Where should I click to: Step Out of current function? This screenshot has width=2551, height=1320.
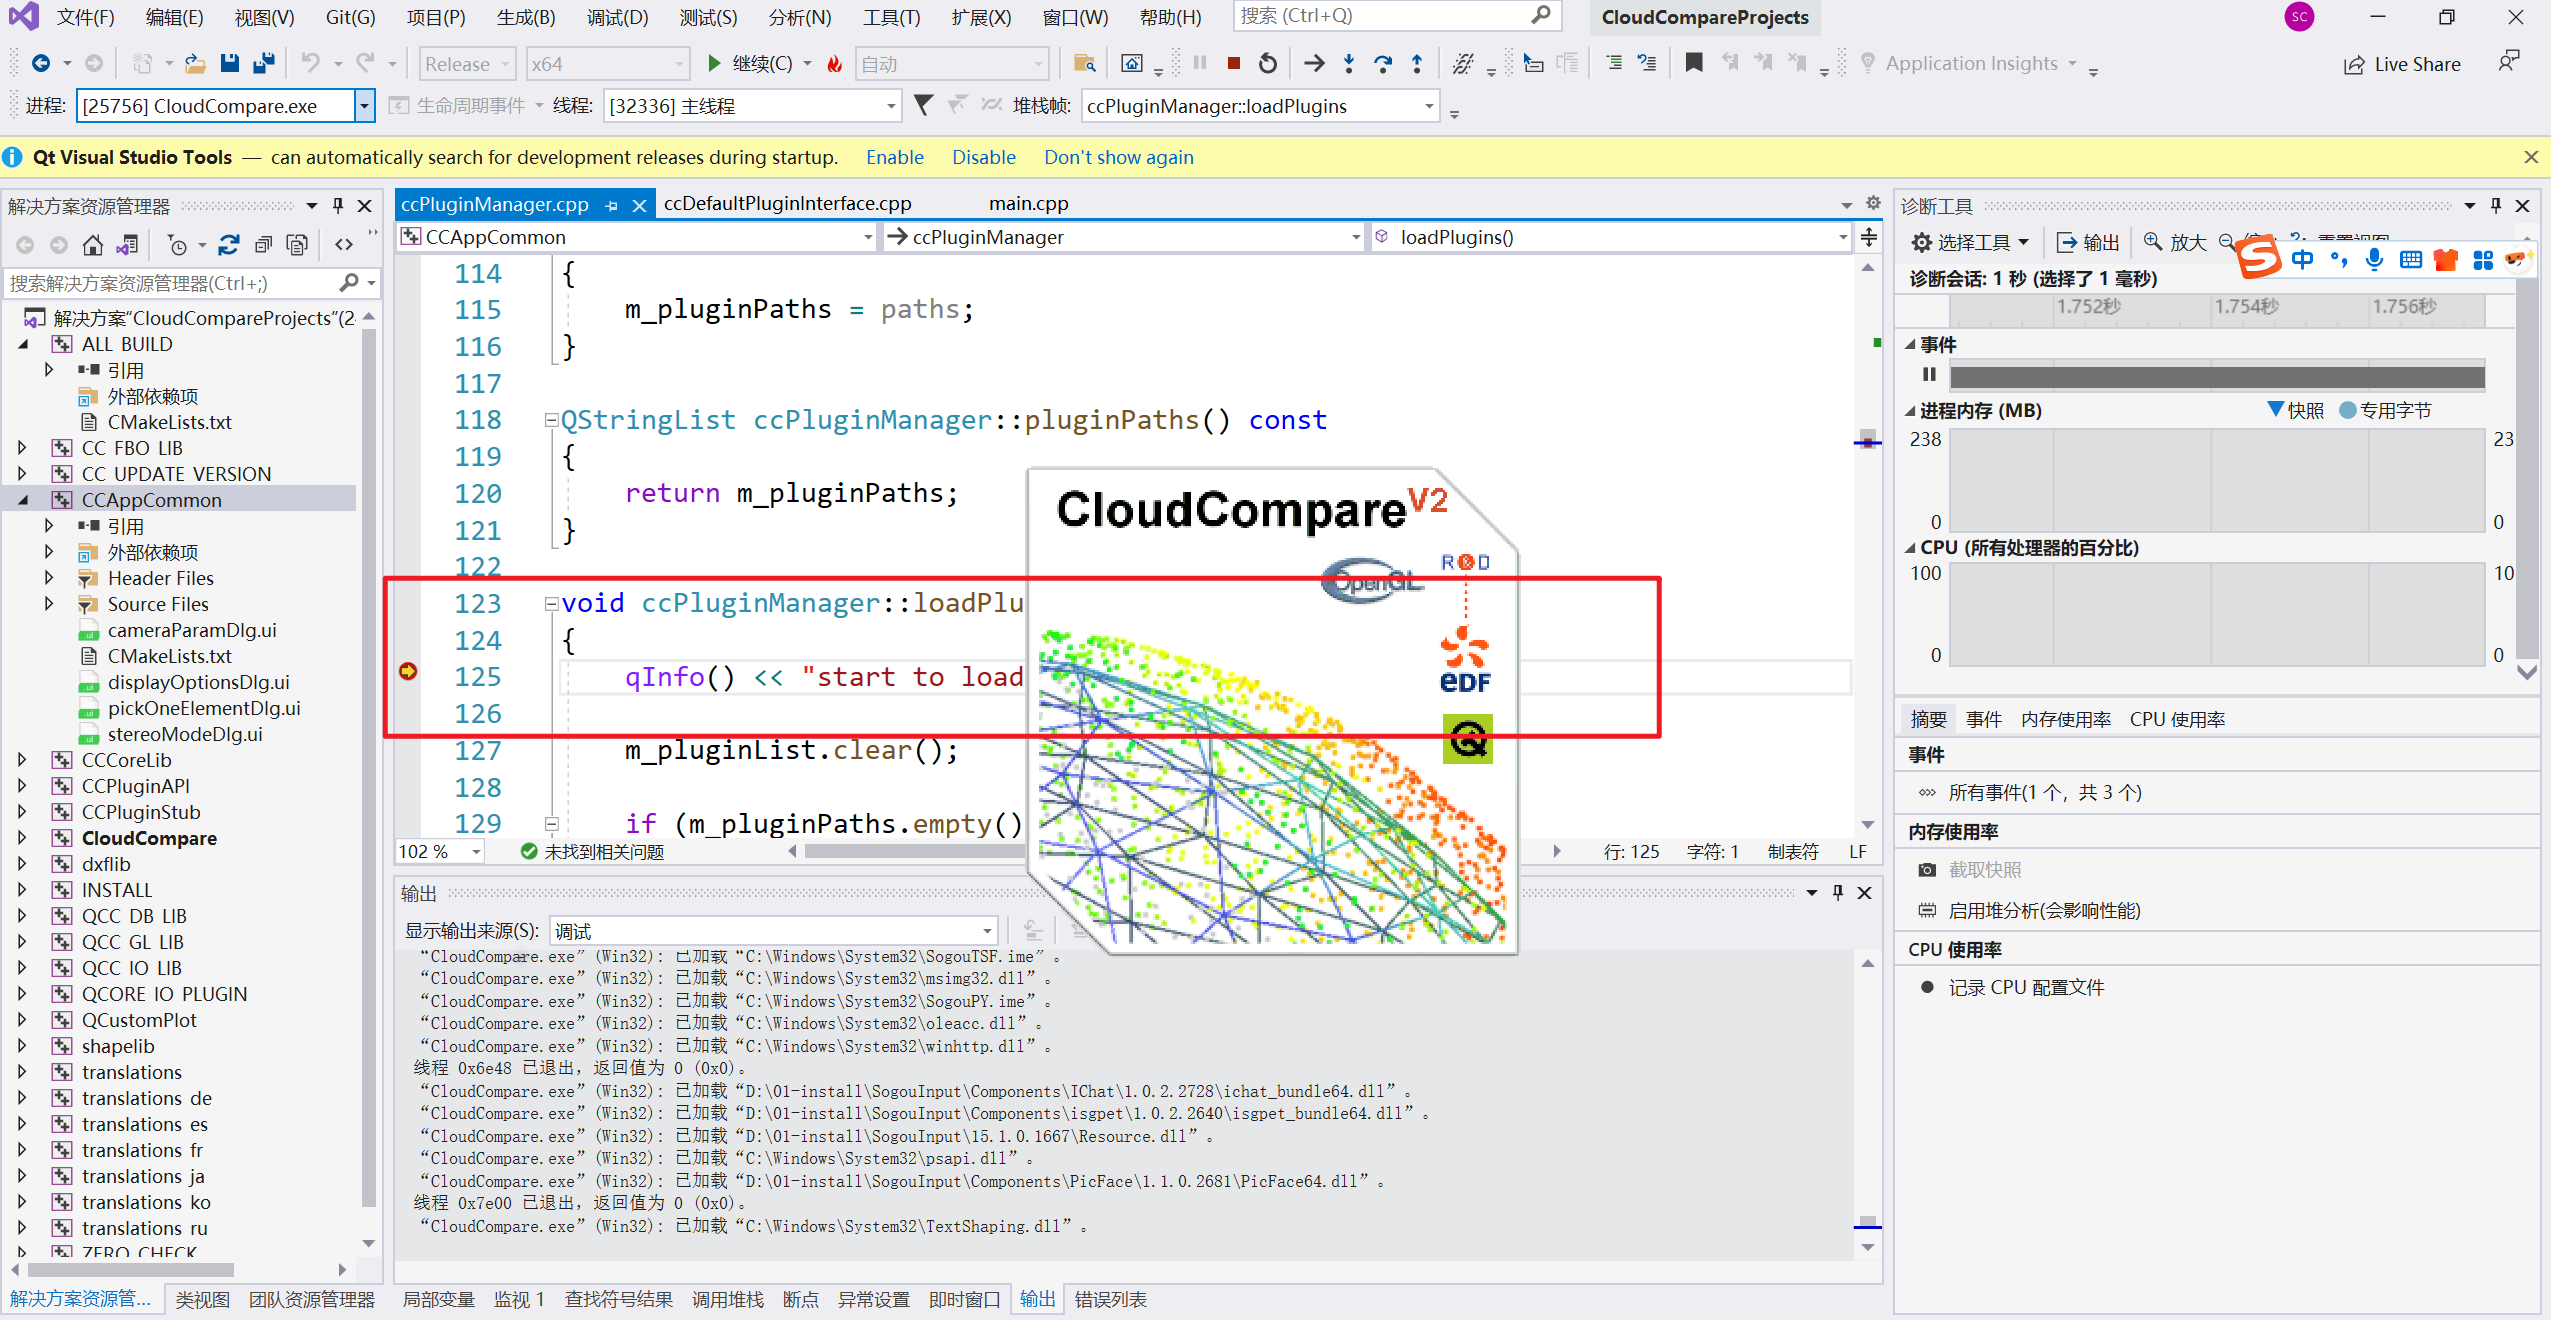(x=1417, y=63)
